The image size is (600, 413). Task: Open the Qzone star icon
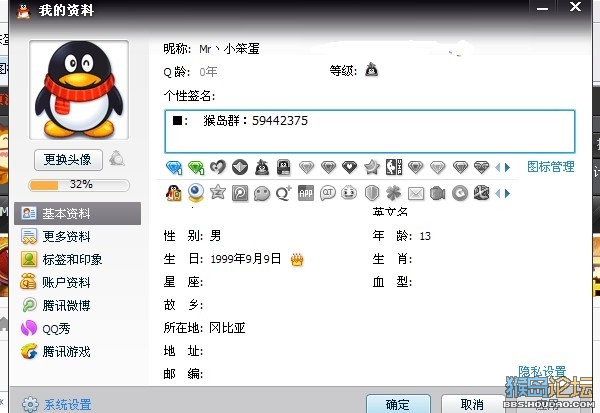tap(218, 192)
